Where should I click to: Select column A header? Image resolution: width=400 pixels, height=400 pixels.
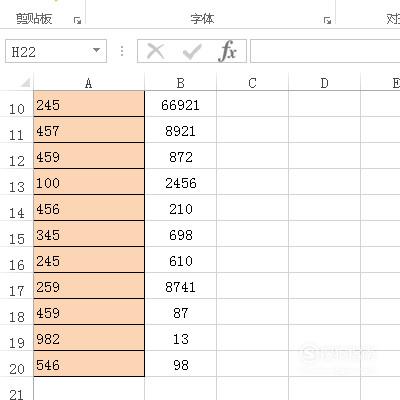pyautogui.click(x=89, y=83)
